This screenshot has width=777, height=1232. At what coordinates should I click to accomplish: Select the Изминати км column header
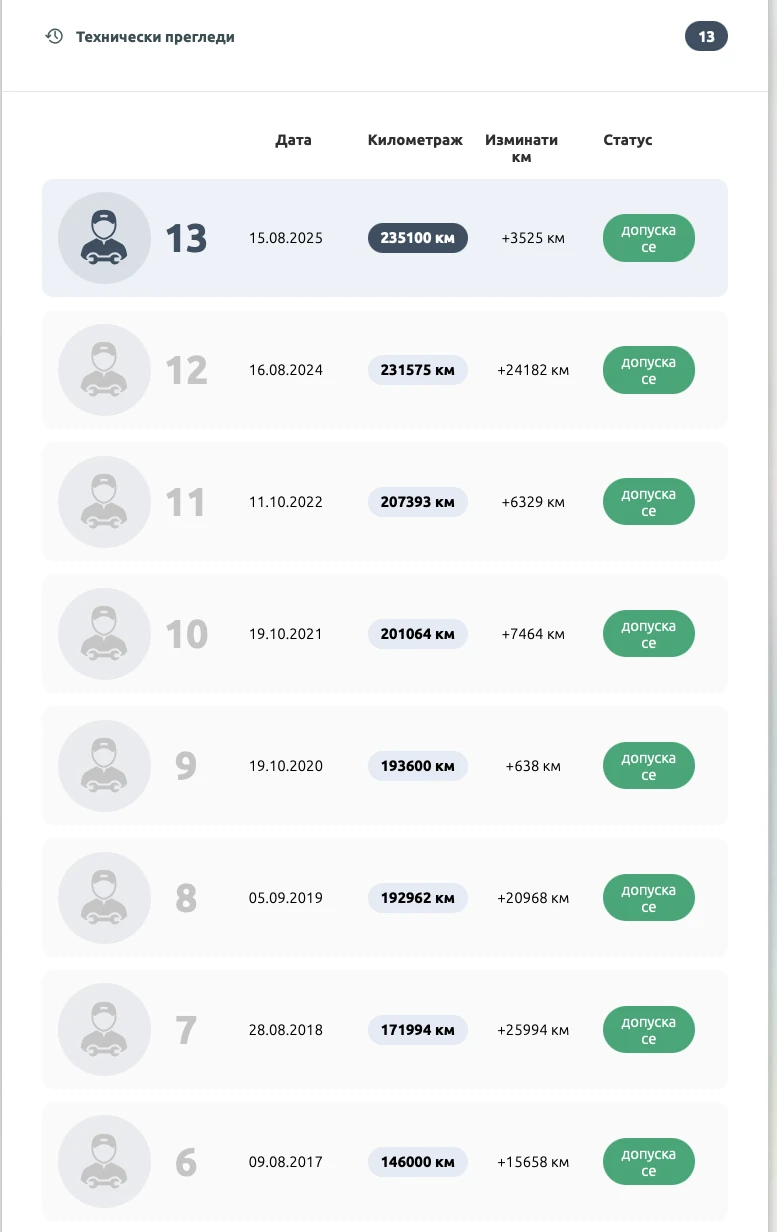pyautogui.click(x=521, y=148)
